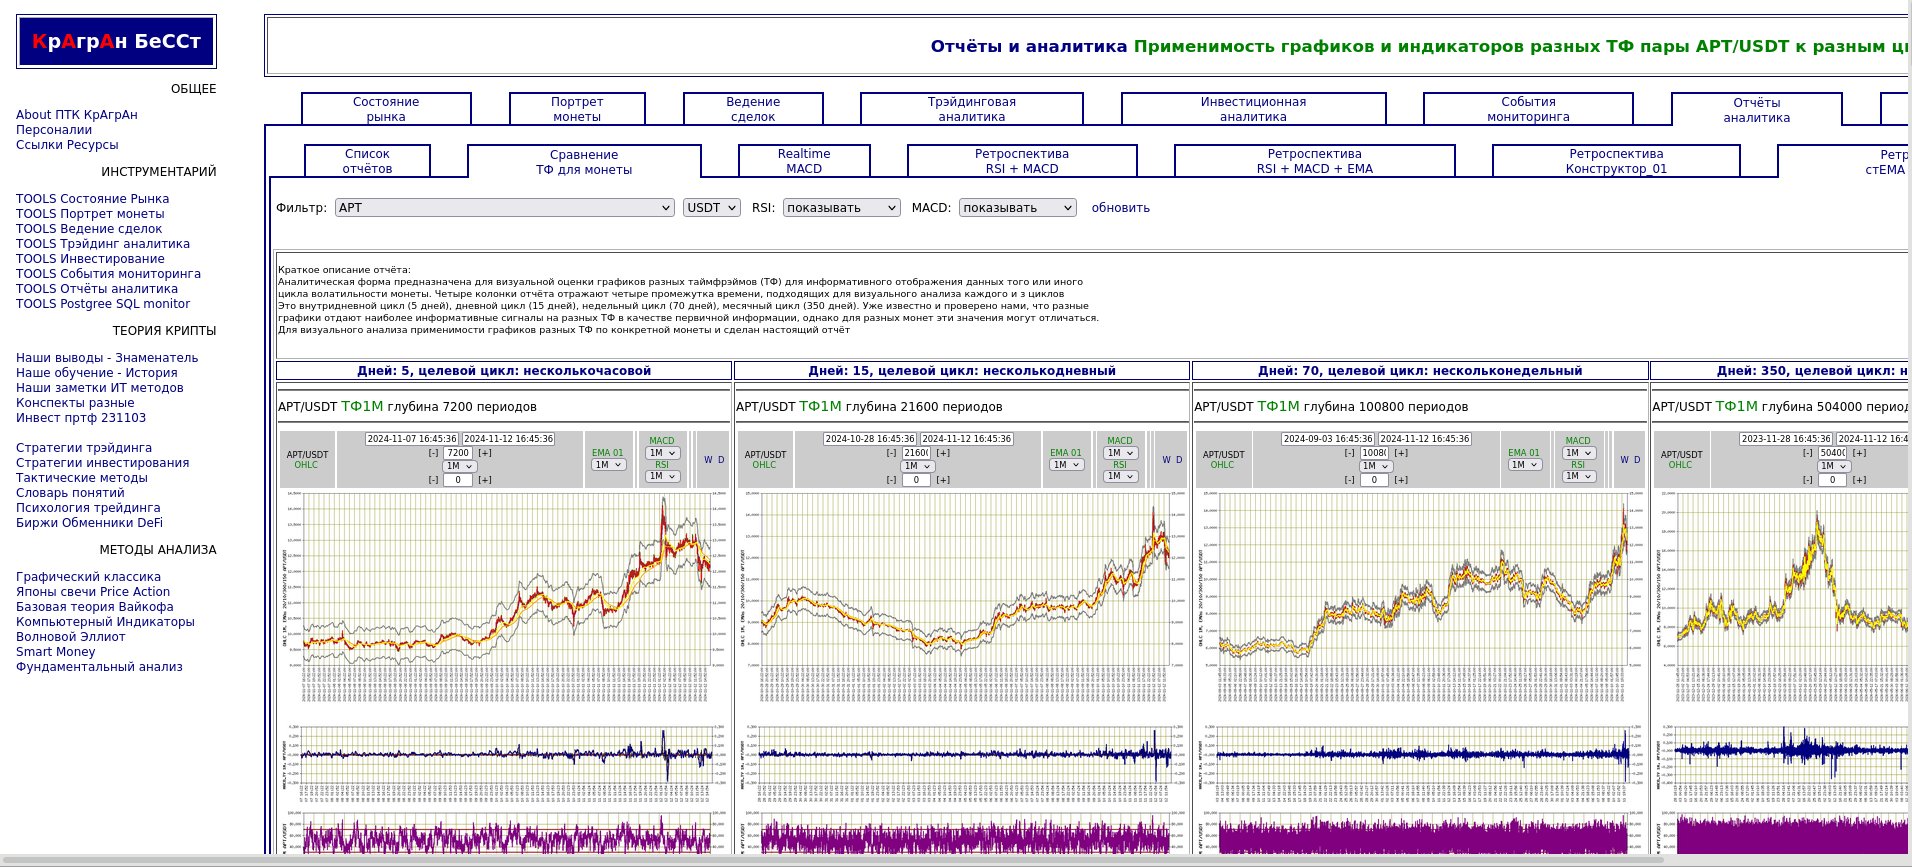Open the Smart Money sidebar link

coord(56,652)
